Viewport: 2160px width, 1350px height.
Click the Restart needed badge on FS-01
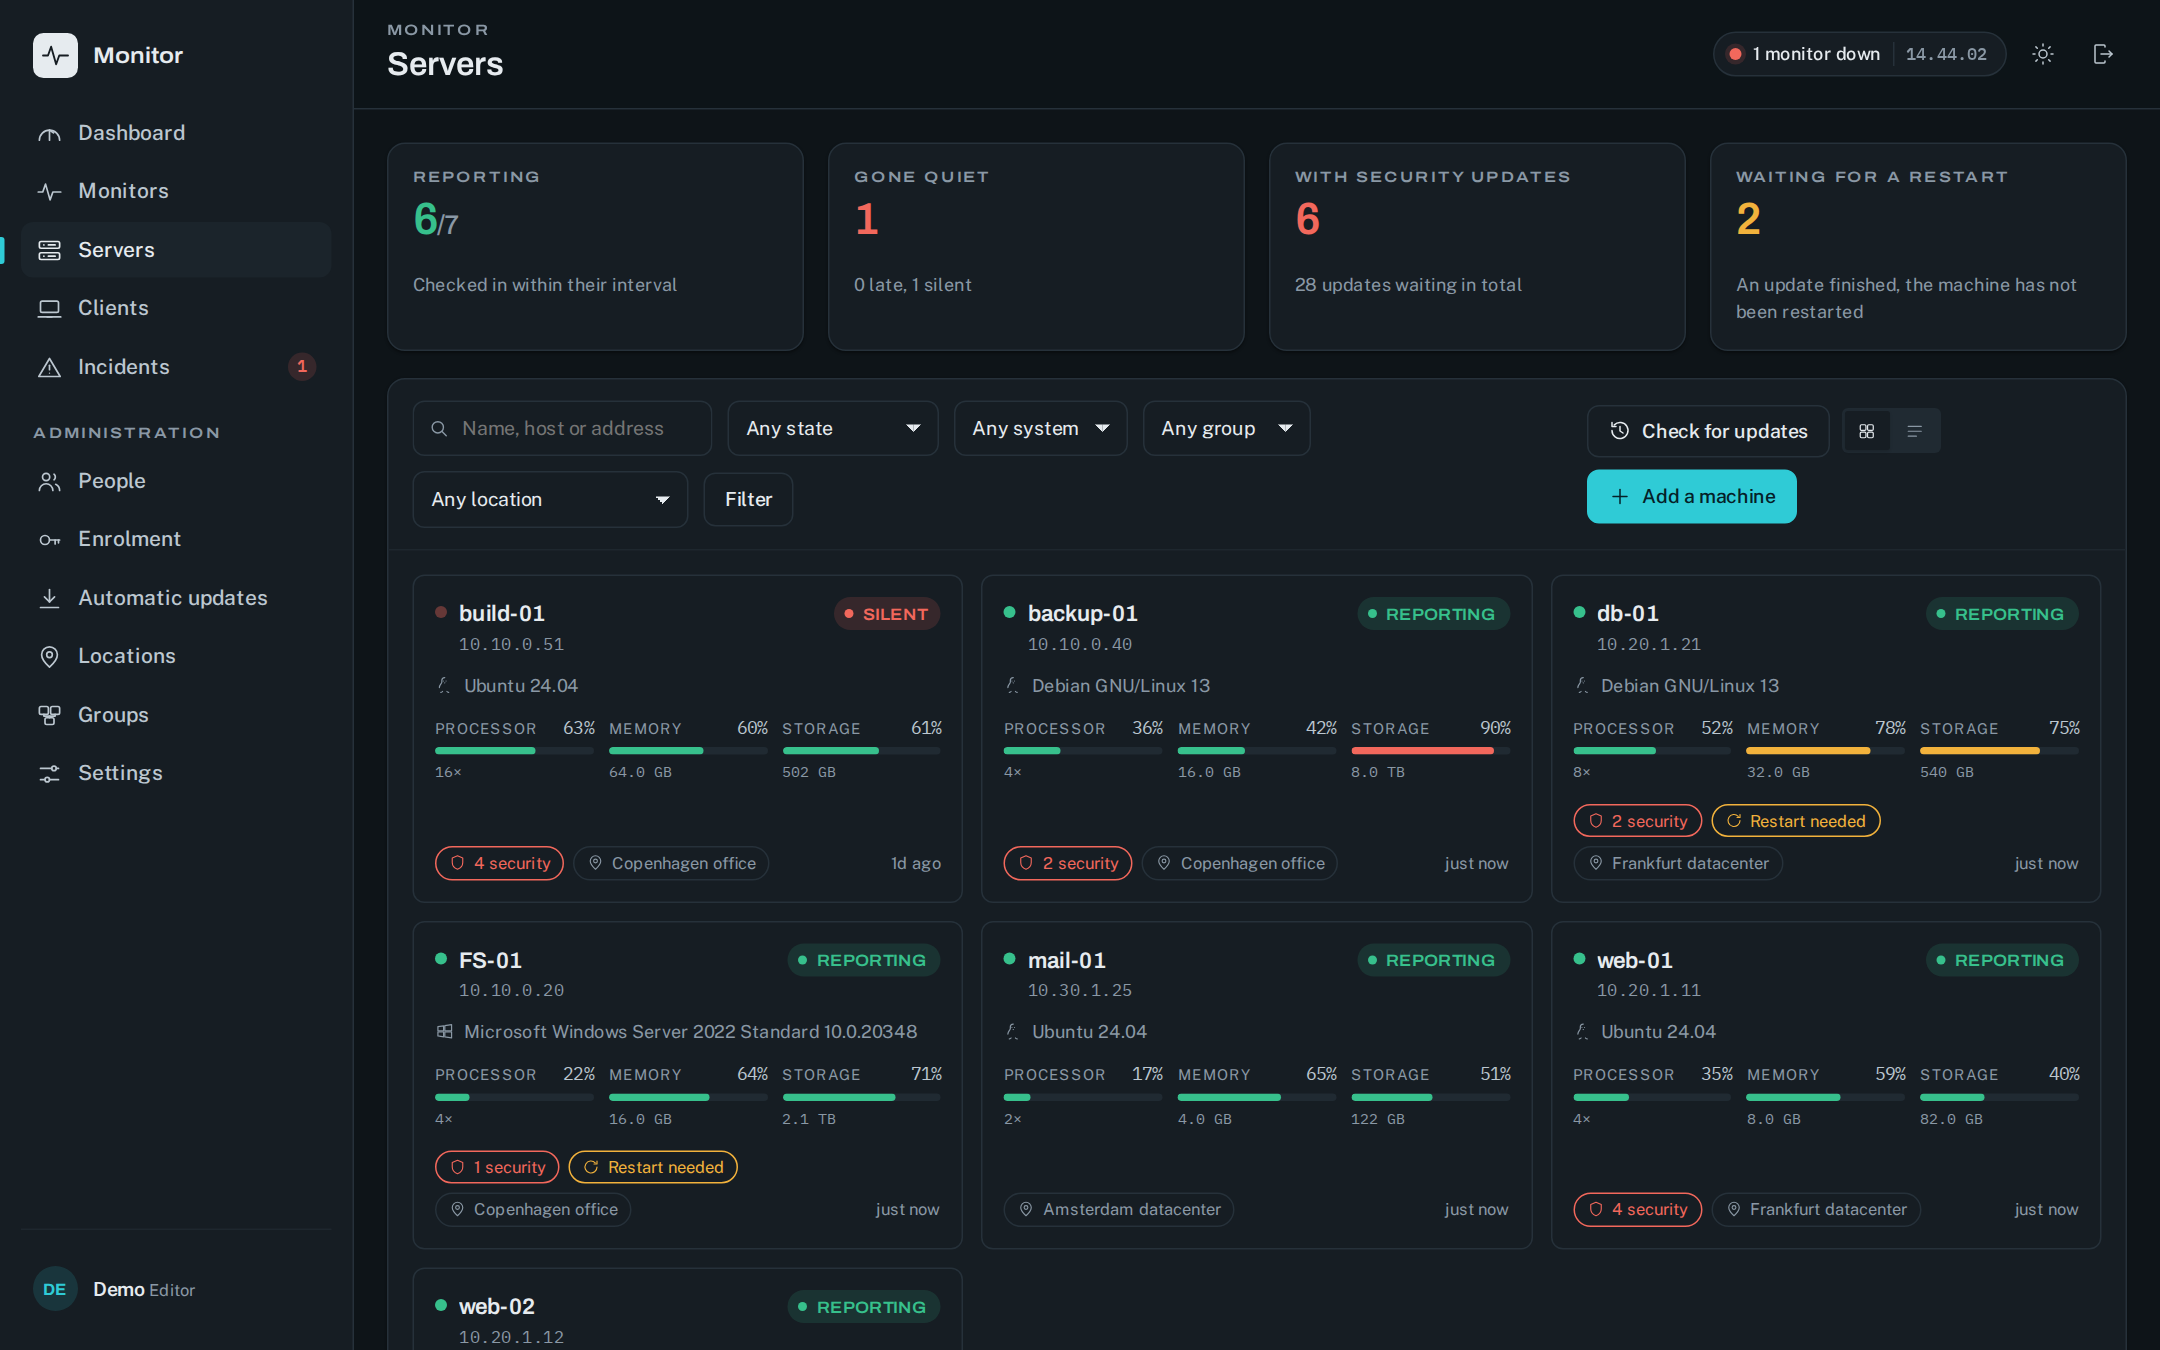[653, 1167]
